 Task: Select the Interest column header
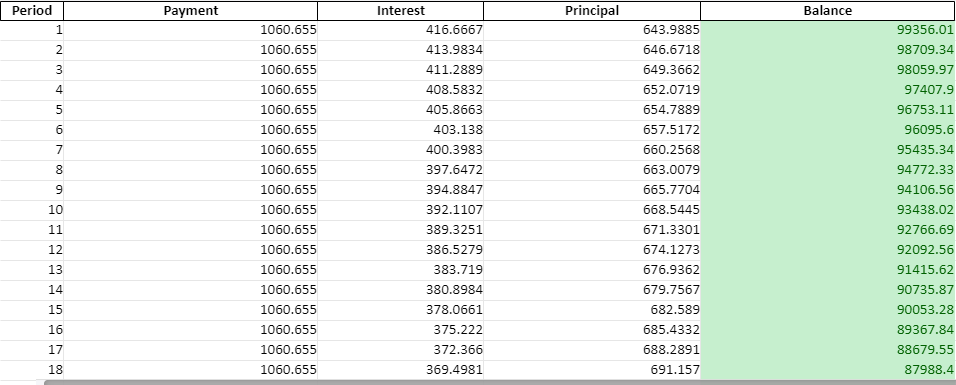coord(401,10)
